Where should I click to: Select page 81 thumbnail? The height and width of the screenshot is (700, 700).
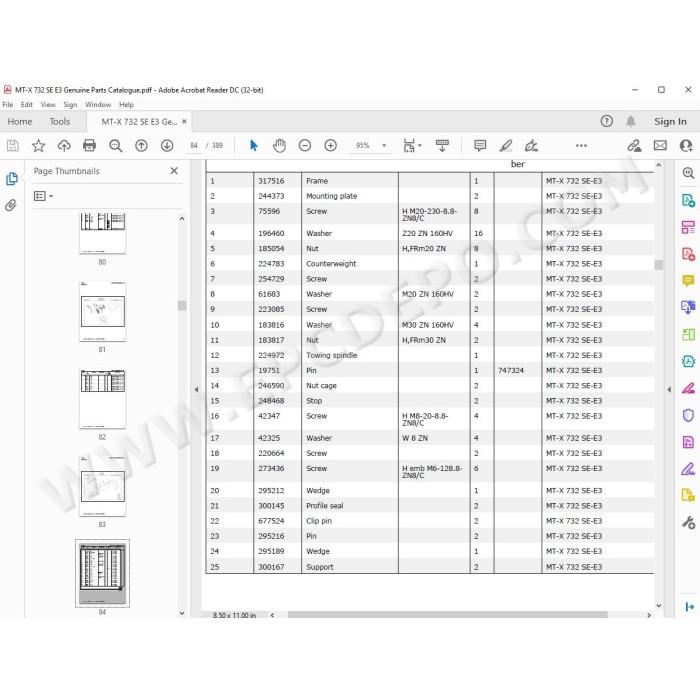(103, 311)
